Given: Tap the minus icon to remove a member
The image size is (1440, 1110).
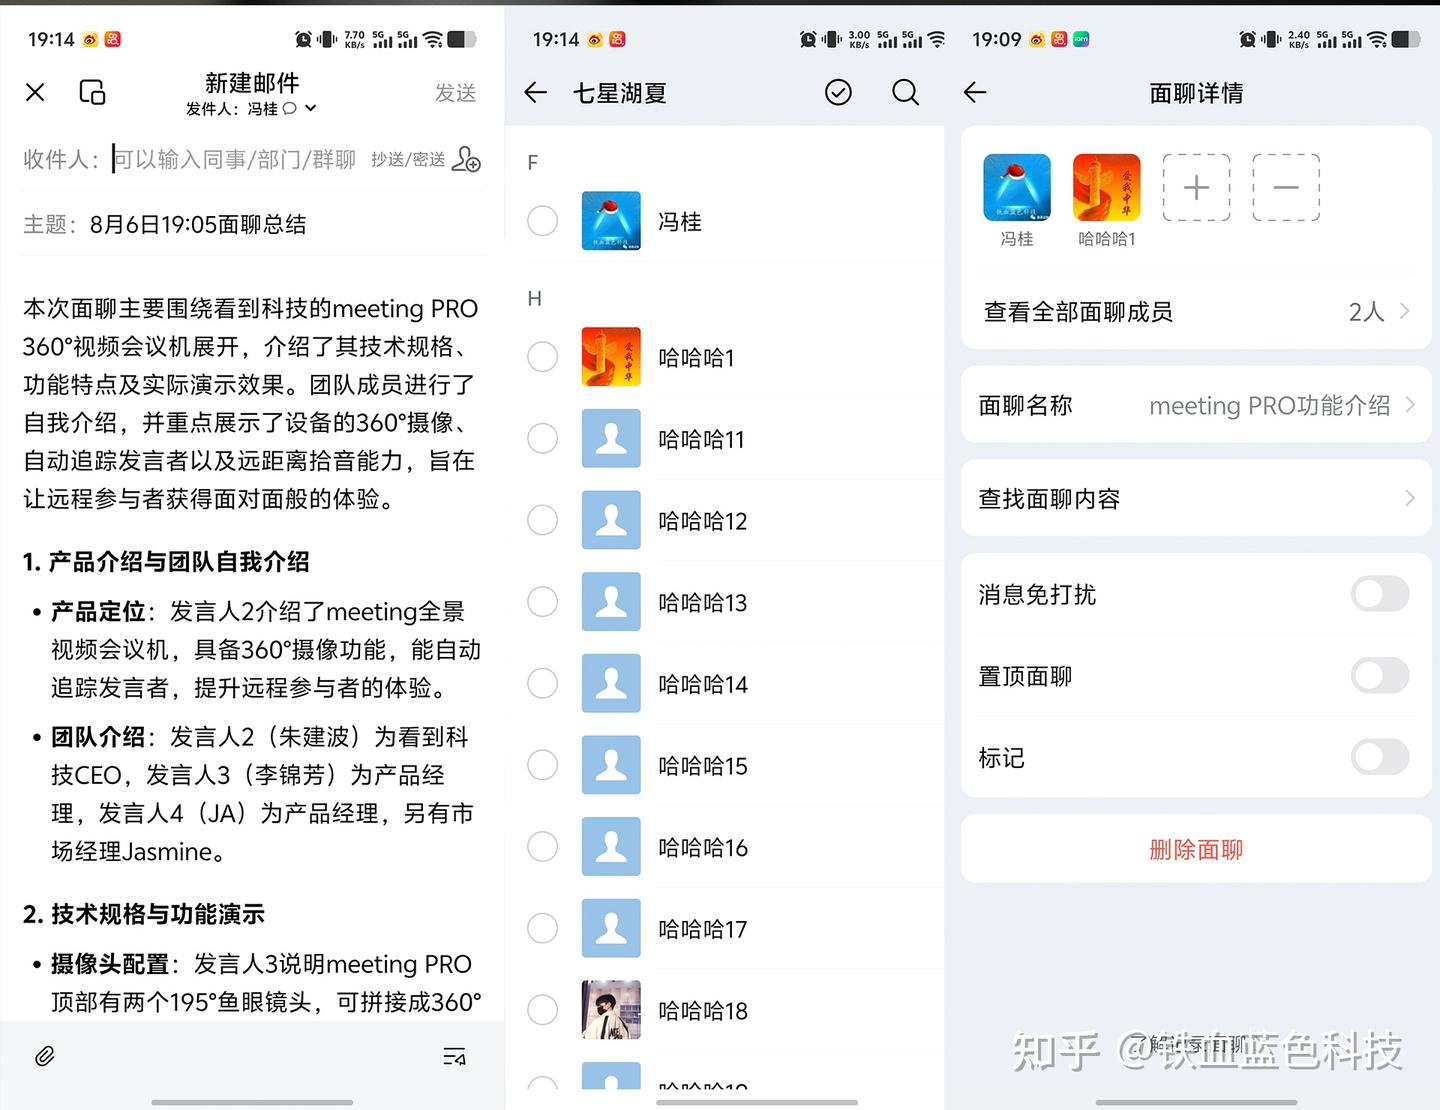Looking at the screenshot, I should 1286,187.
